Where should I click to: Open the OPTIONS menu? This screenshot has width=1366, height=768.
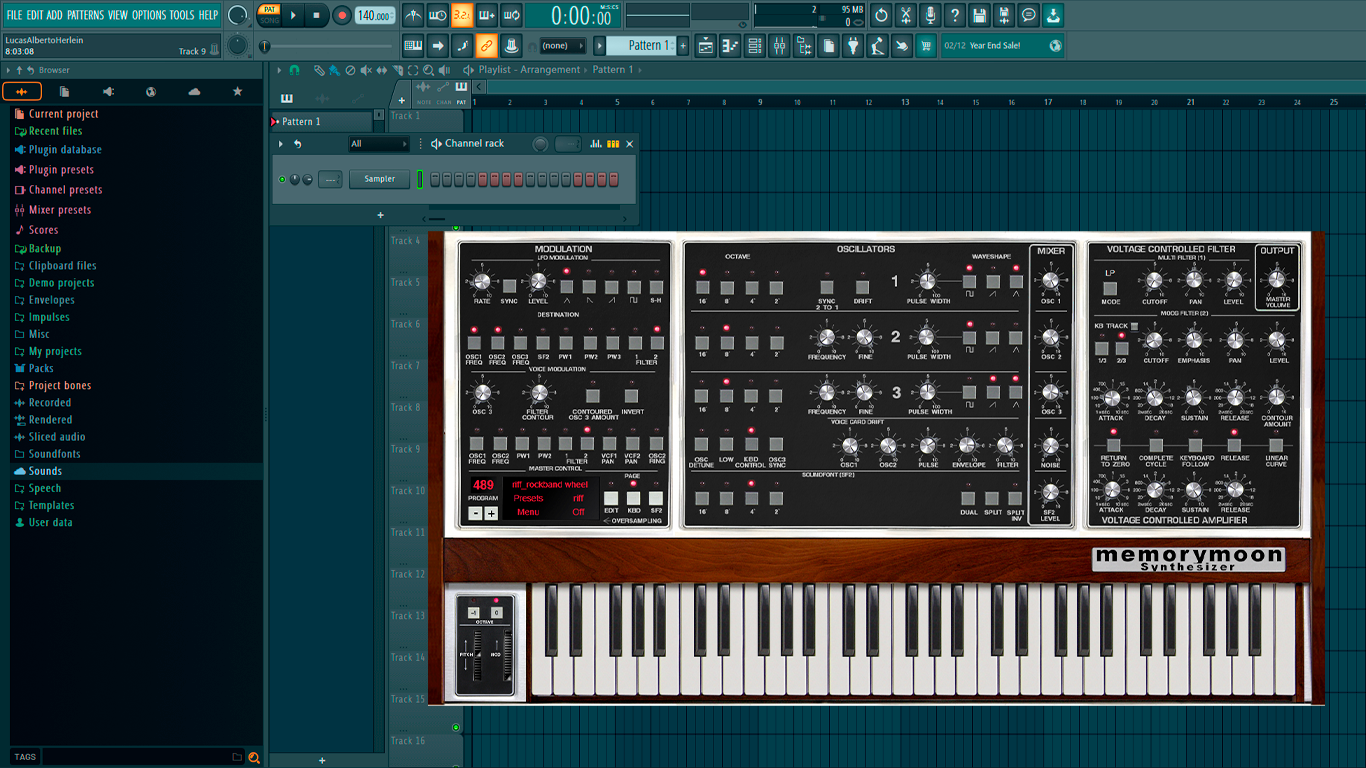[149, 15]
